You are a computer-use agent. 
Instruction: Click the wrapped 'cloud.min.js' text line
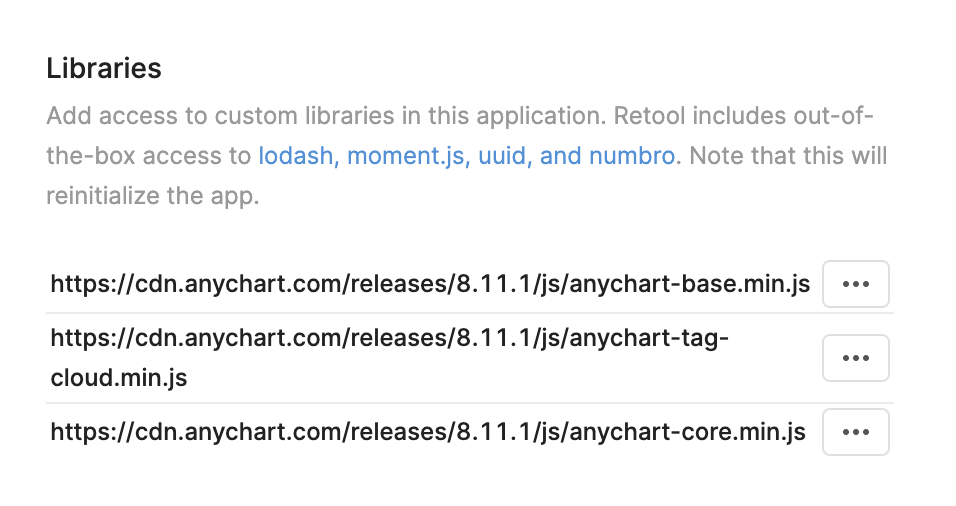click(119, 378)
